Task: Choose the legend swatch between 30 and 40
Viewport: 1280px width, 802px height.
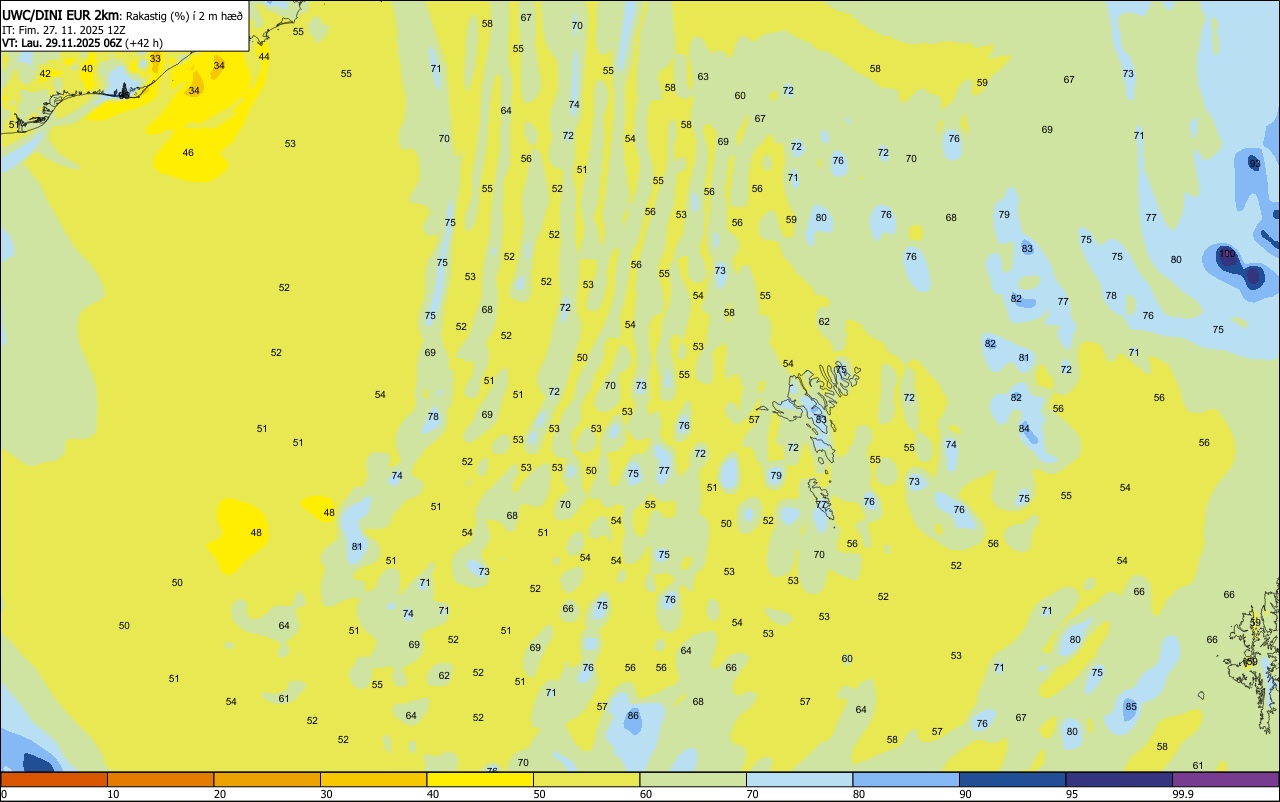Action: (x=373, y=779)
